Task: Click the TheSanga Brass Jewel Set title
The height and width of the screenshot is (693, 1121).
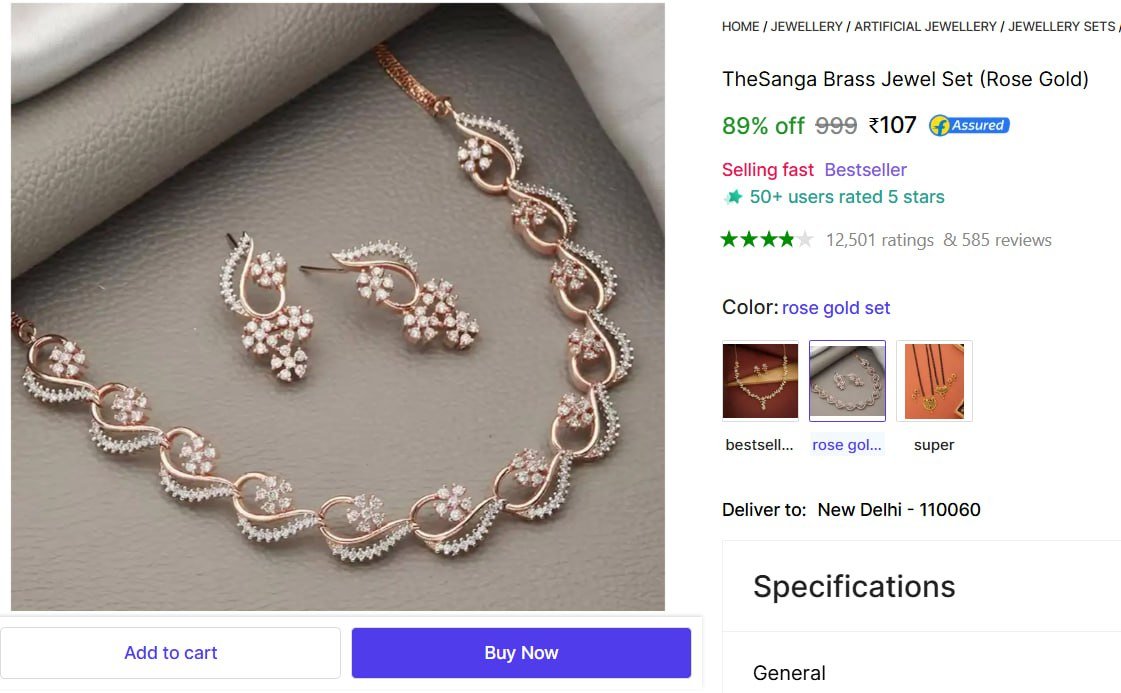Action: [905, 79]
